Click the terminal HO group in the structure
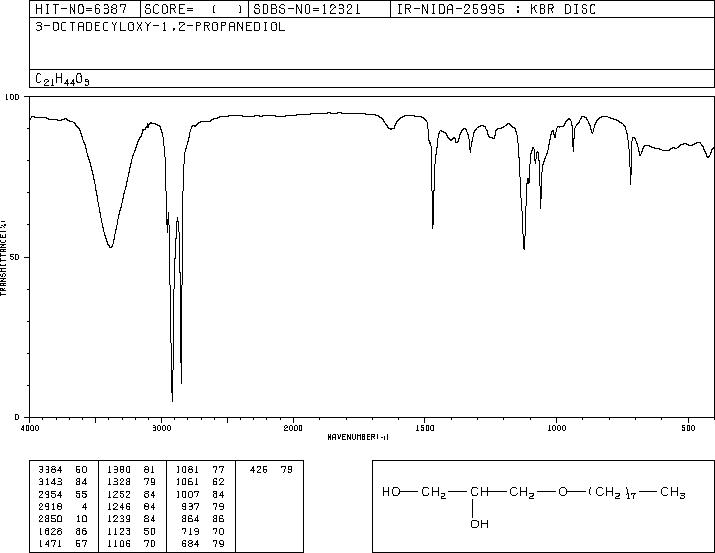Viewport: 715px width, 553px height. tap(391, 492)
